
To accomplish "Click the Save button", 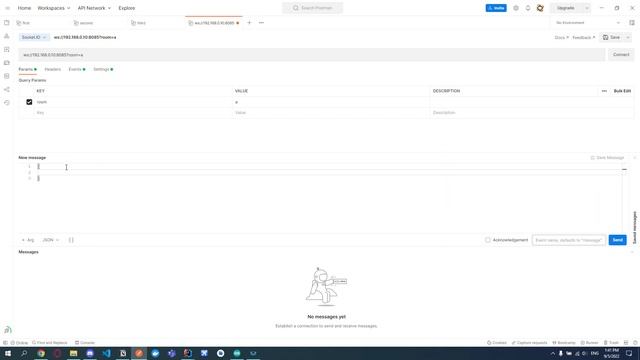I will [x=611, y=37].
